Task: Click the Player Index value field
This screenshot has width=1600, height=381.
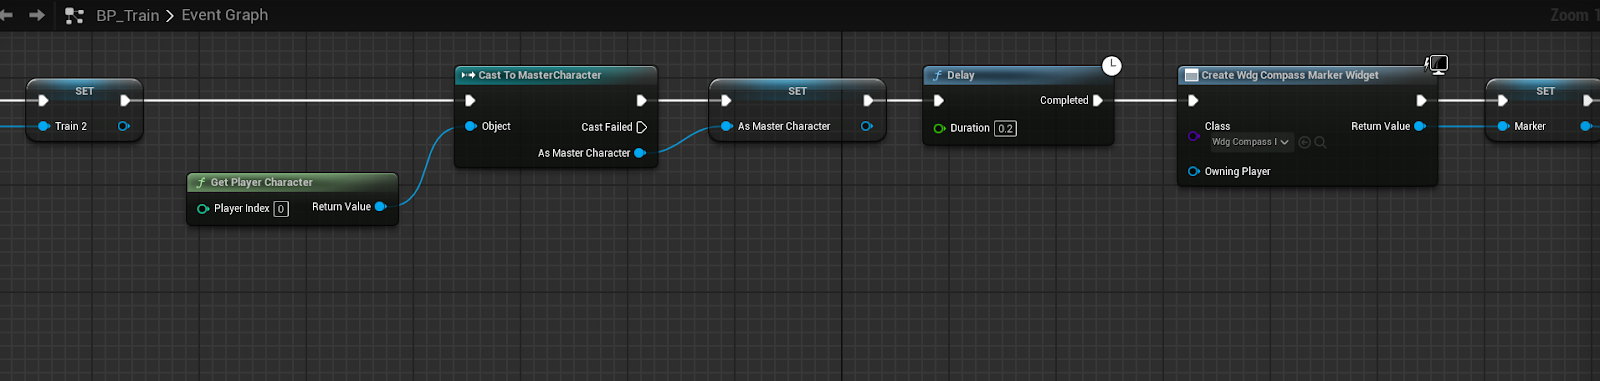Action: [281, 209]
